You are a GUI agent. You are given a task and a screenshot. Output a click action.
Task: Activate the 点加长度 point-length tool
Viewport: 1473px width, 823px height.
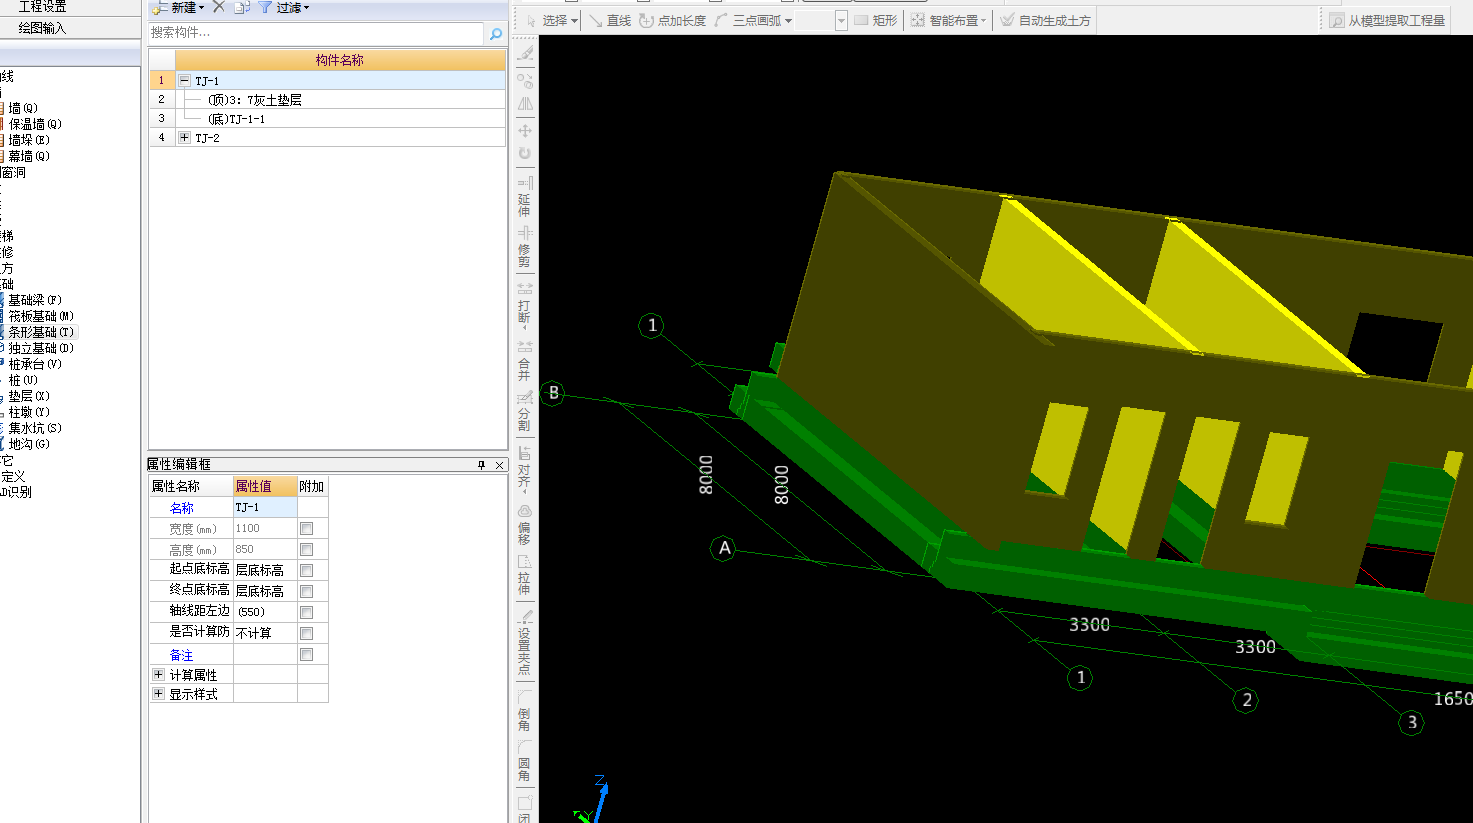coord(672,20)
